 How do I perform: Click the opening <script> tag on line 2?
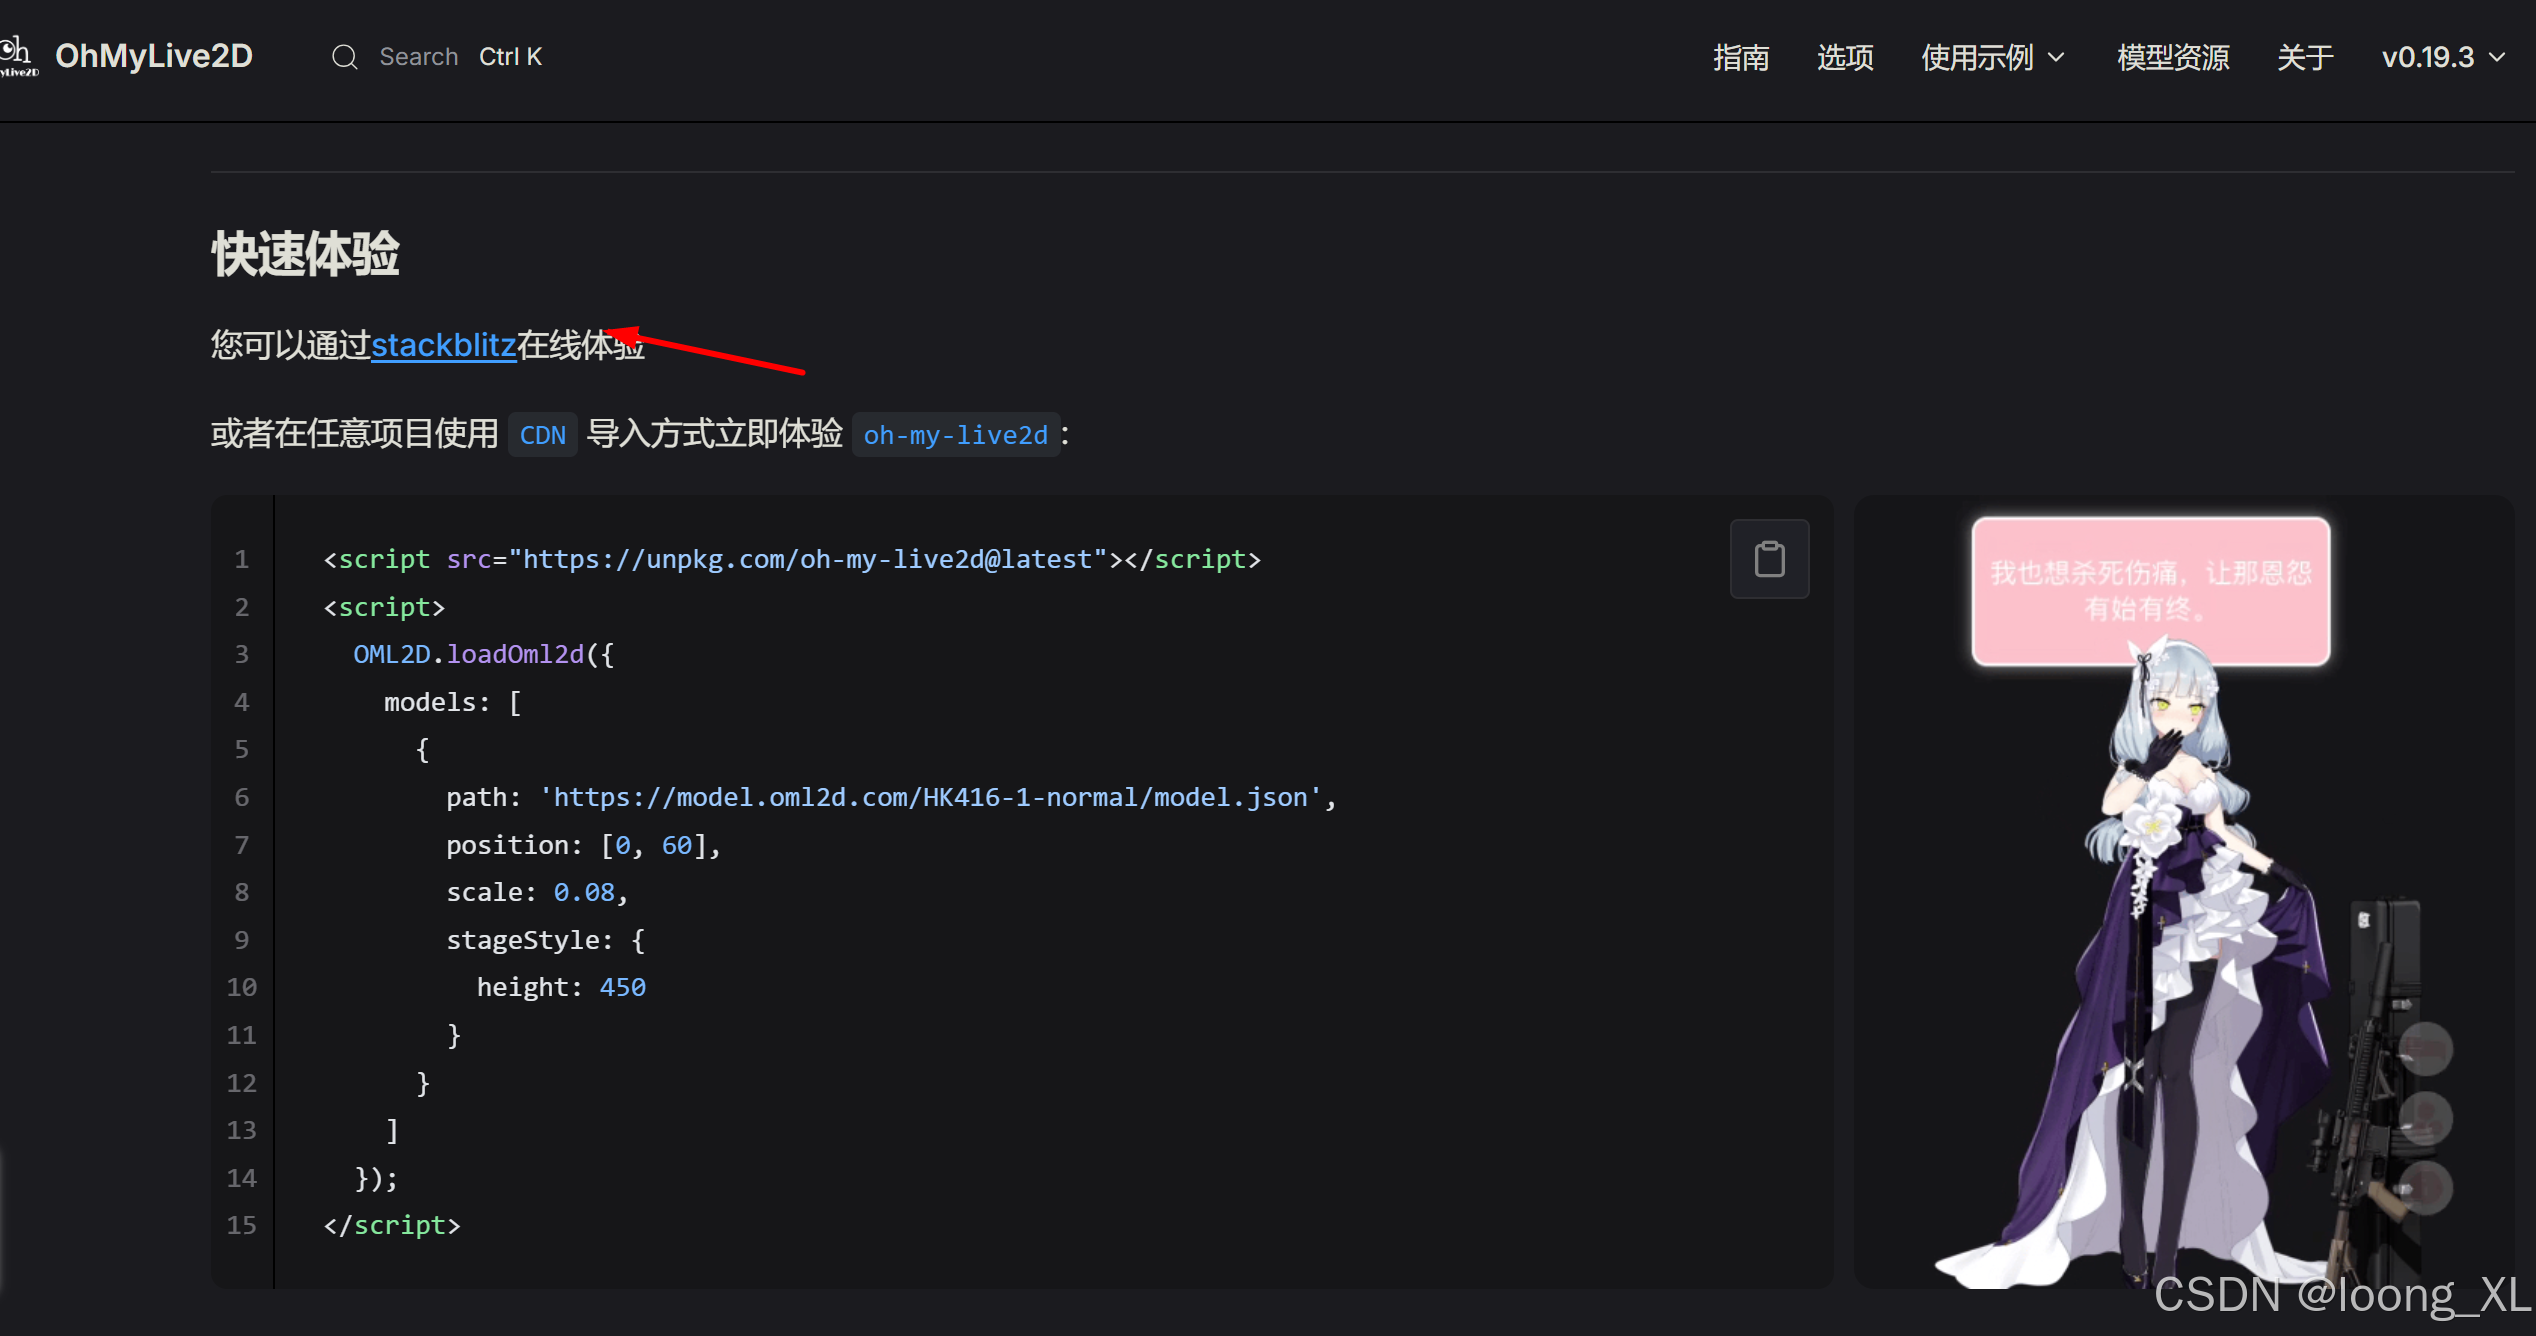(x=384, y=607)
